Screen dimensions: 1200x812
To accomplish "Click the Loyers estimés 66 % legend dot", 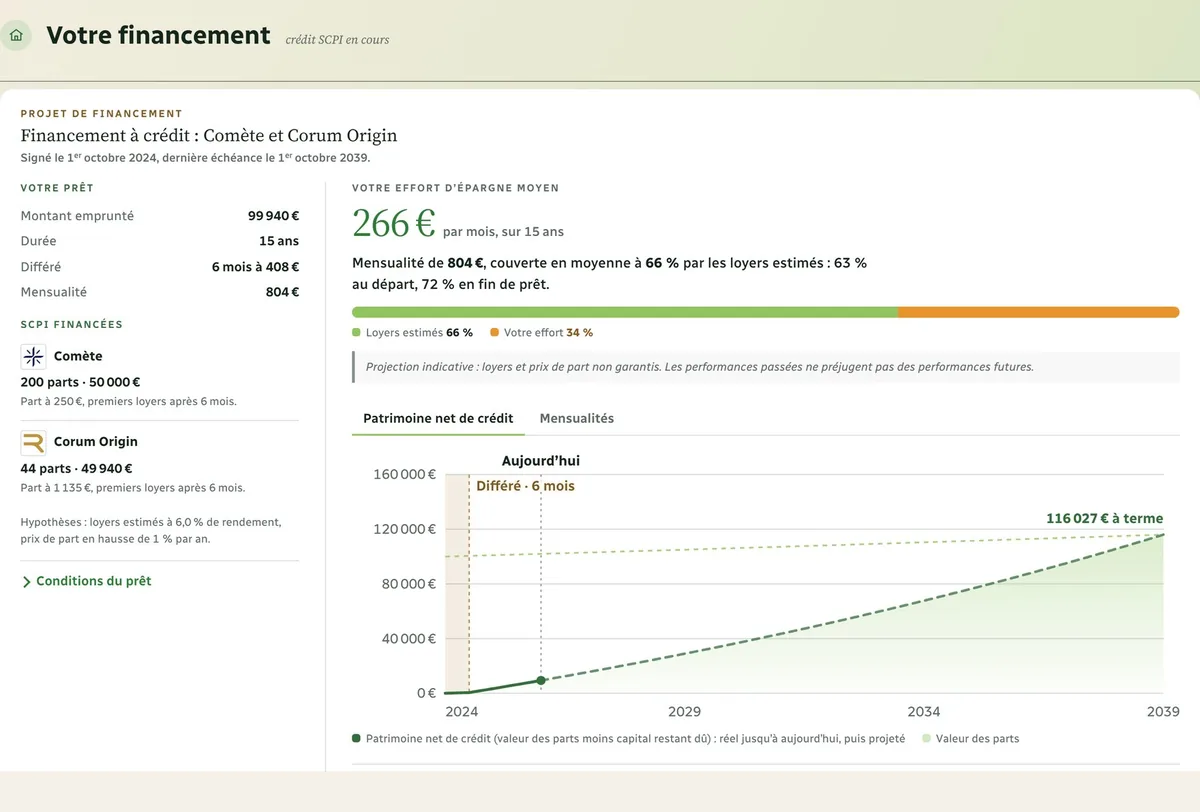I will (356, 332).
